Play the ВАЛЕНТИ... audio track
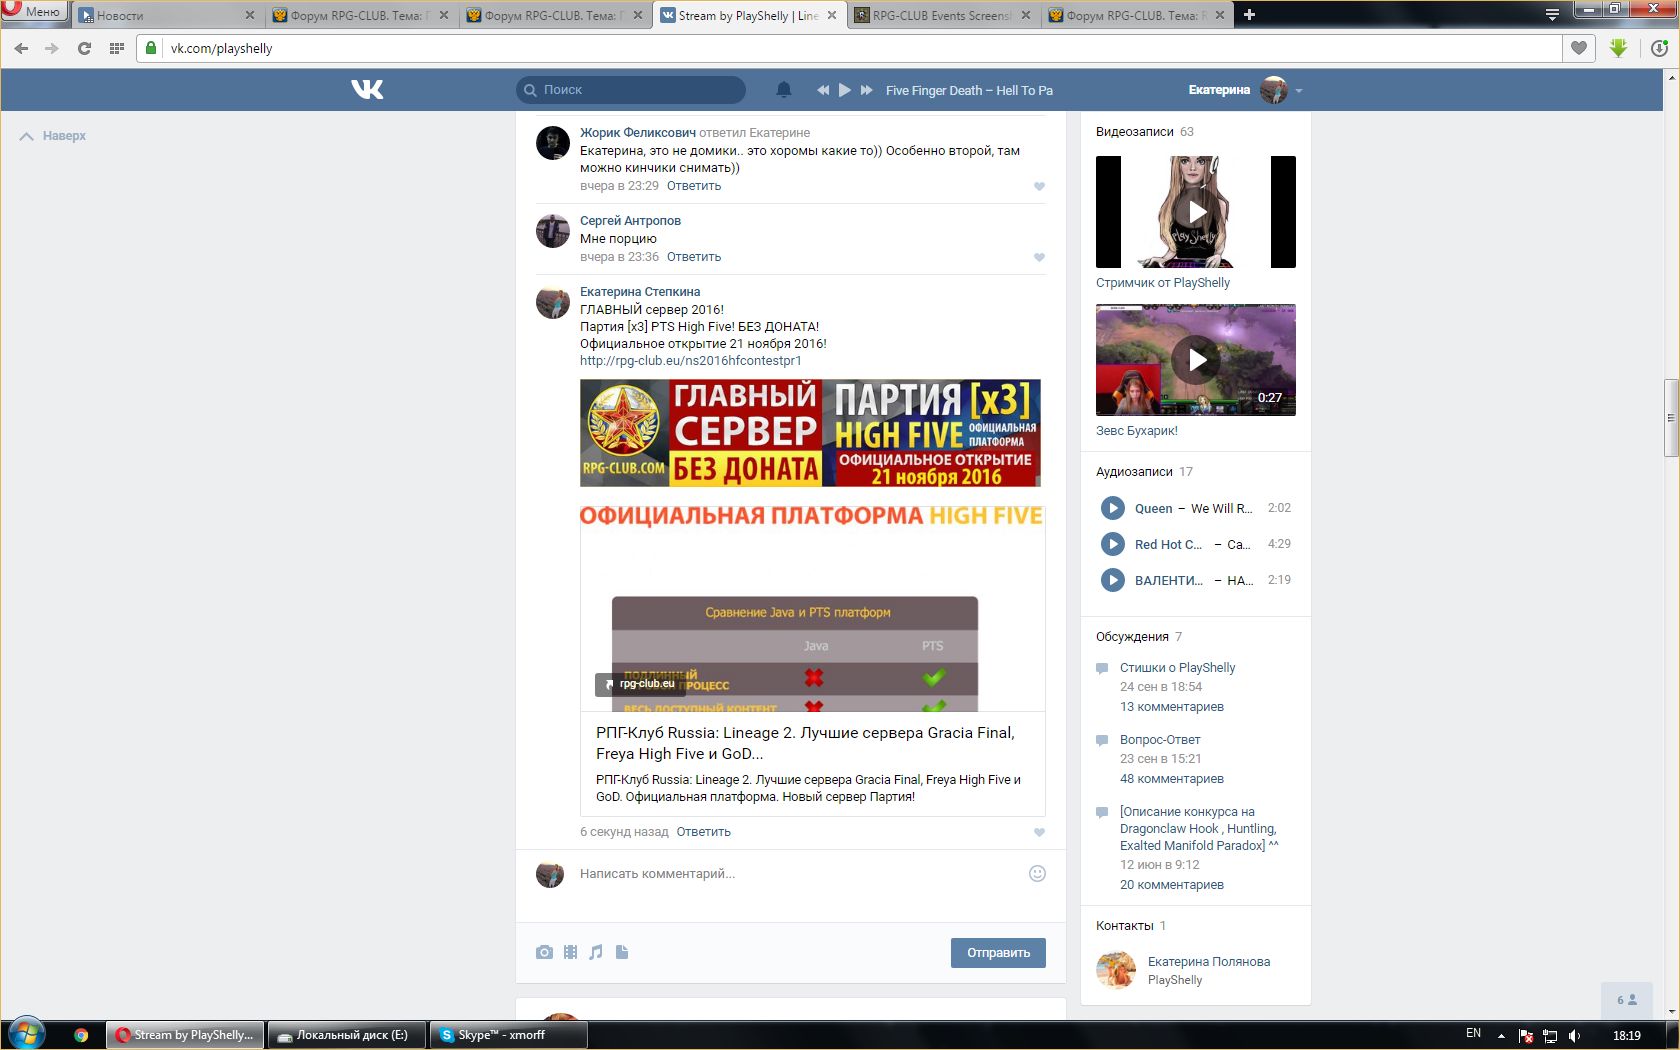 (1112, 580)
